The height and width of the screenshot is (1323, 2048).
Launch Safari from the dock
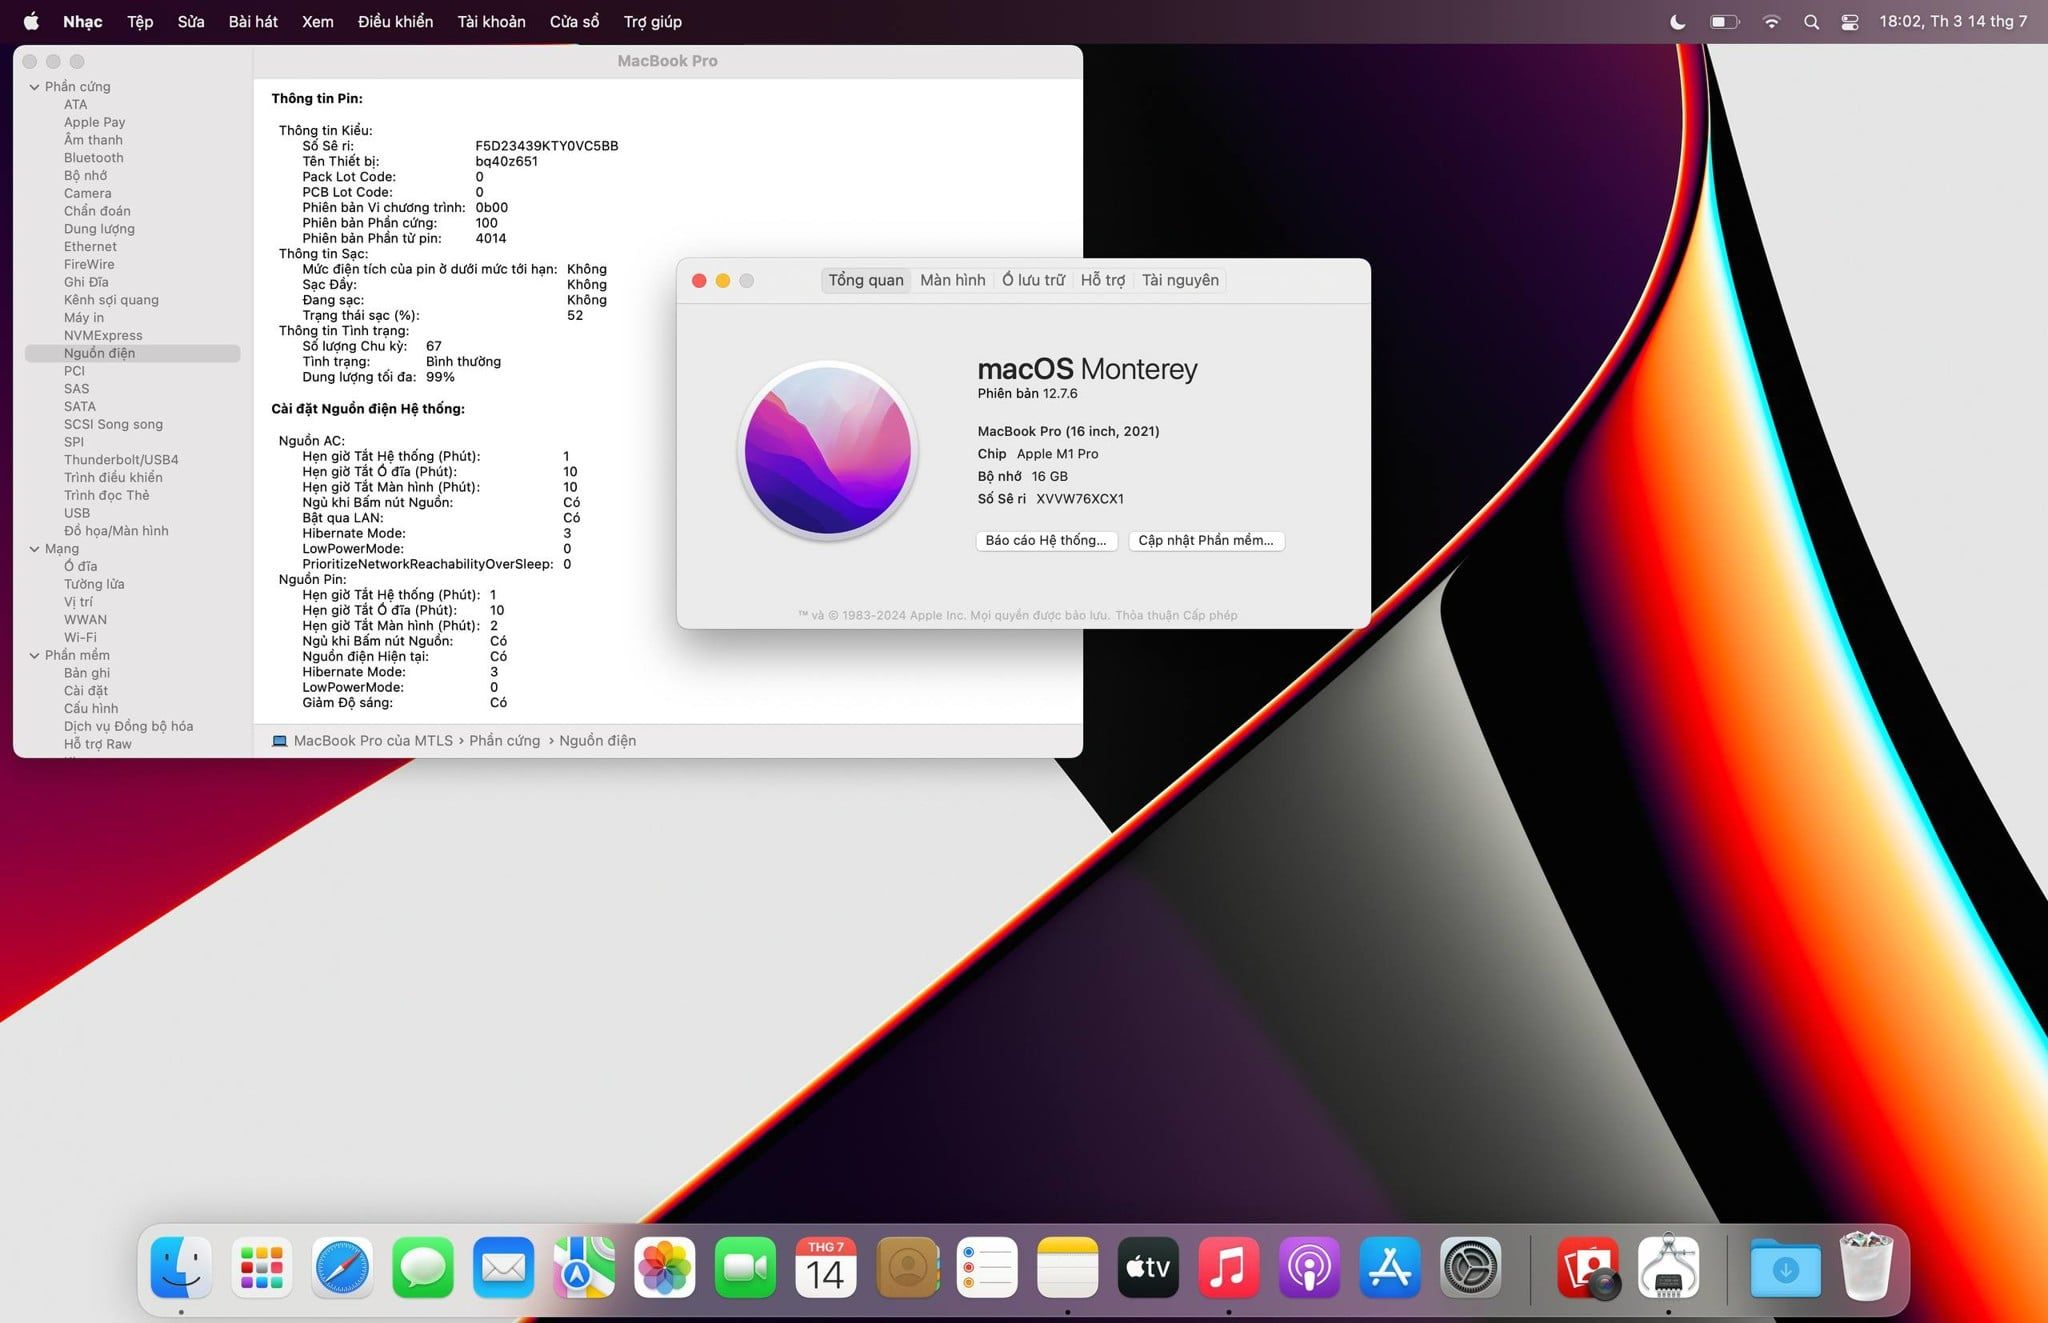click(x=342, y=1267)
